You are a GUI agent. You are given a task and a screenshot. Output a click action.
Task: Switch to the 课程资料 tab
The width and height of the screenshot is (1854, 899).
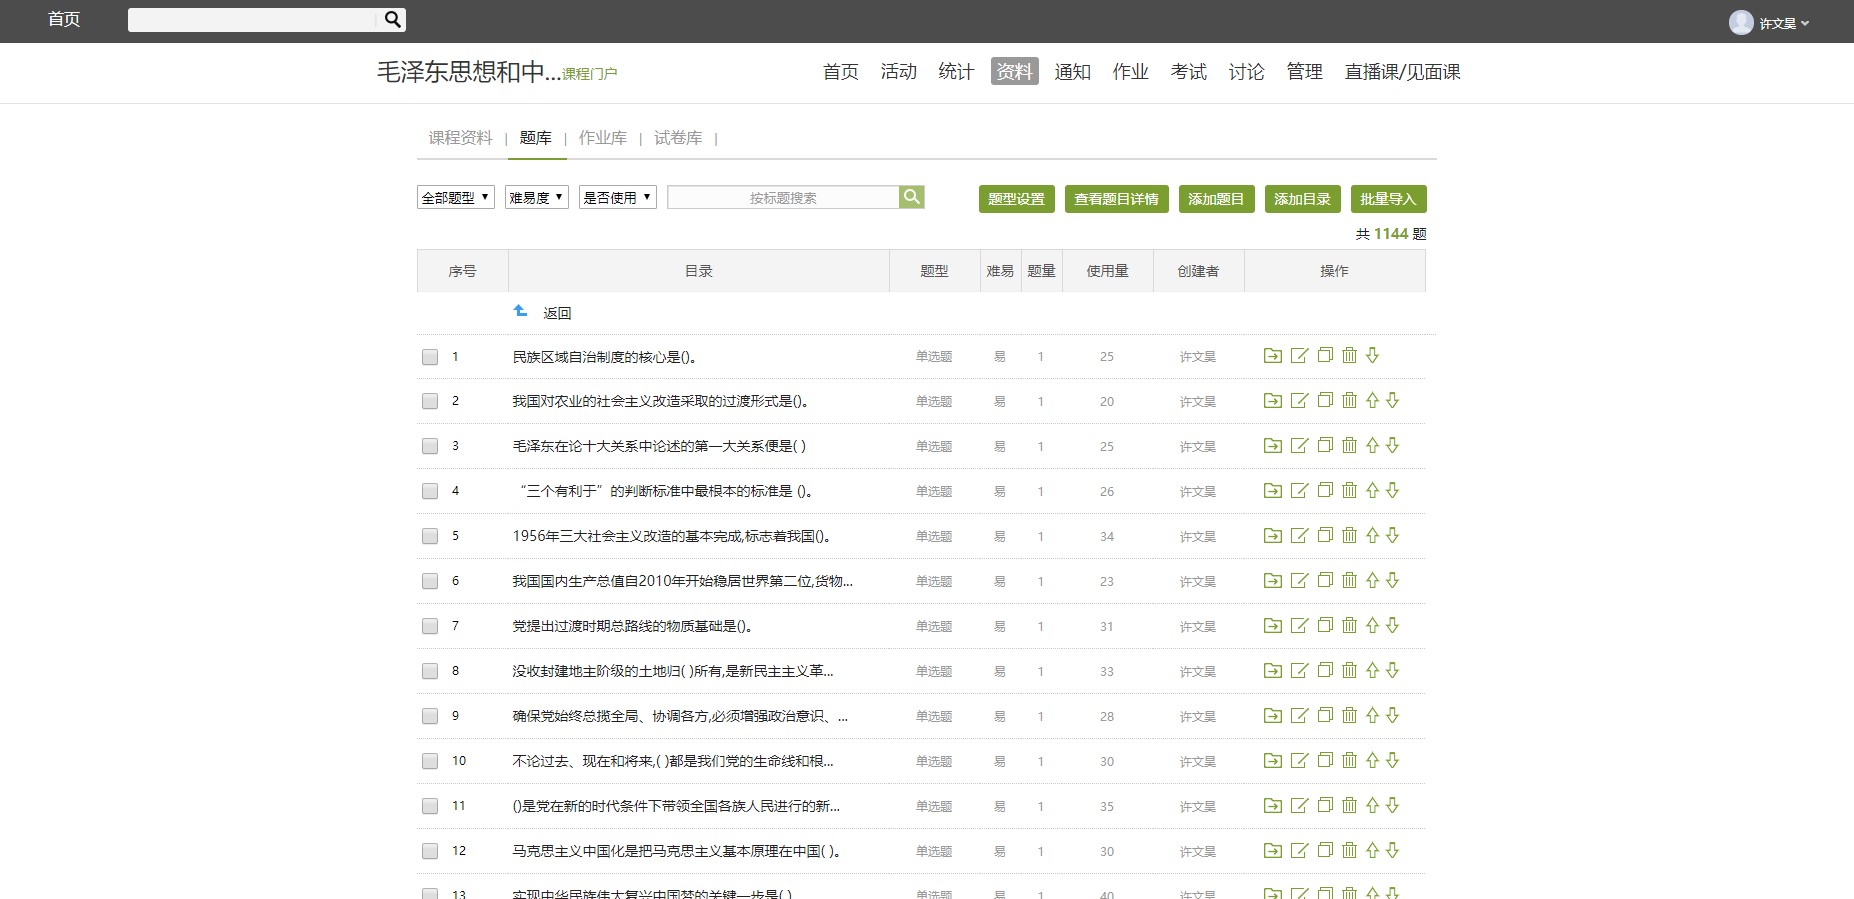[x=460, y=138]
